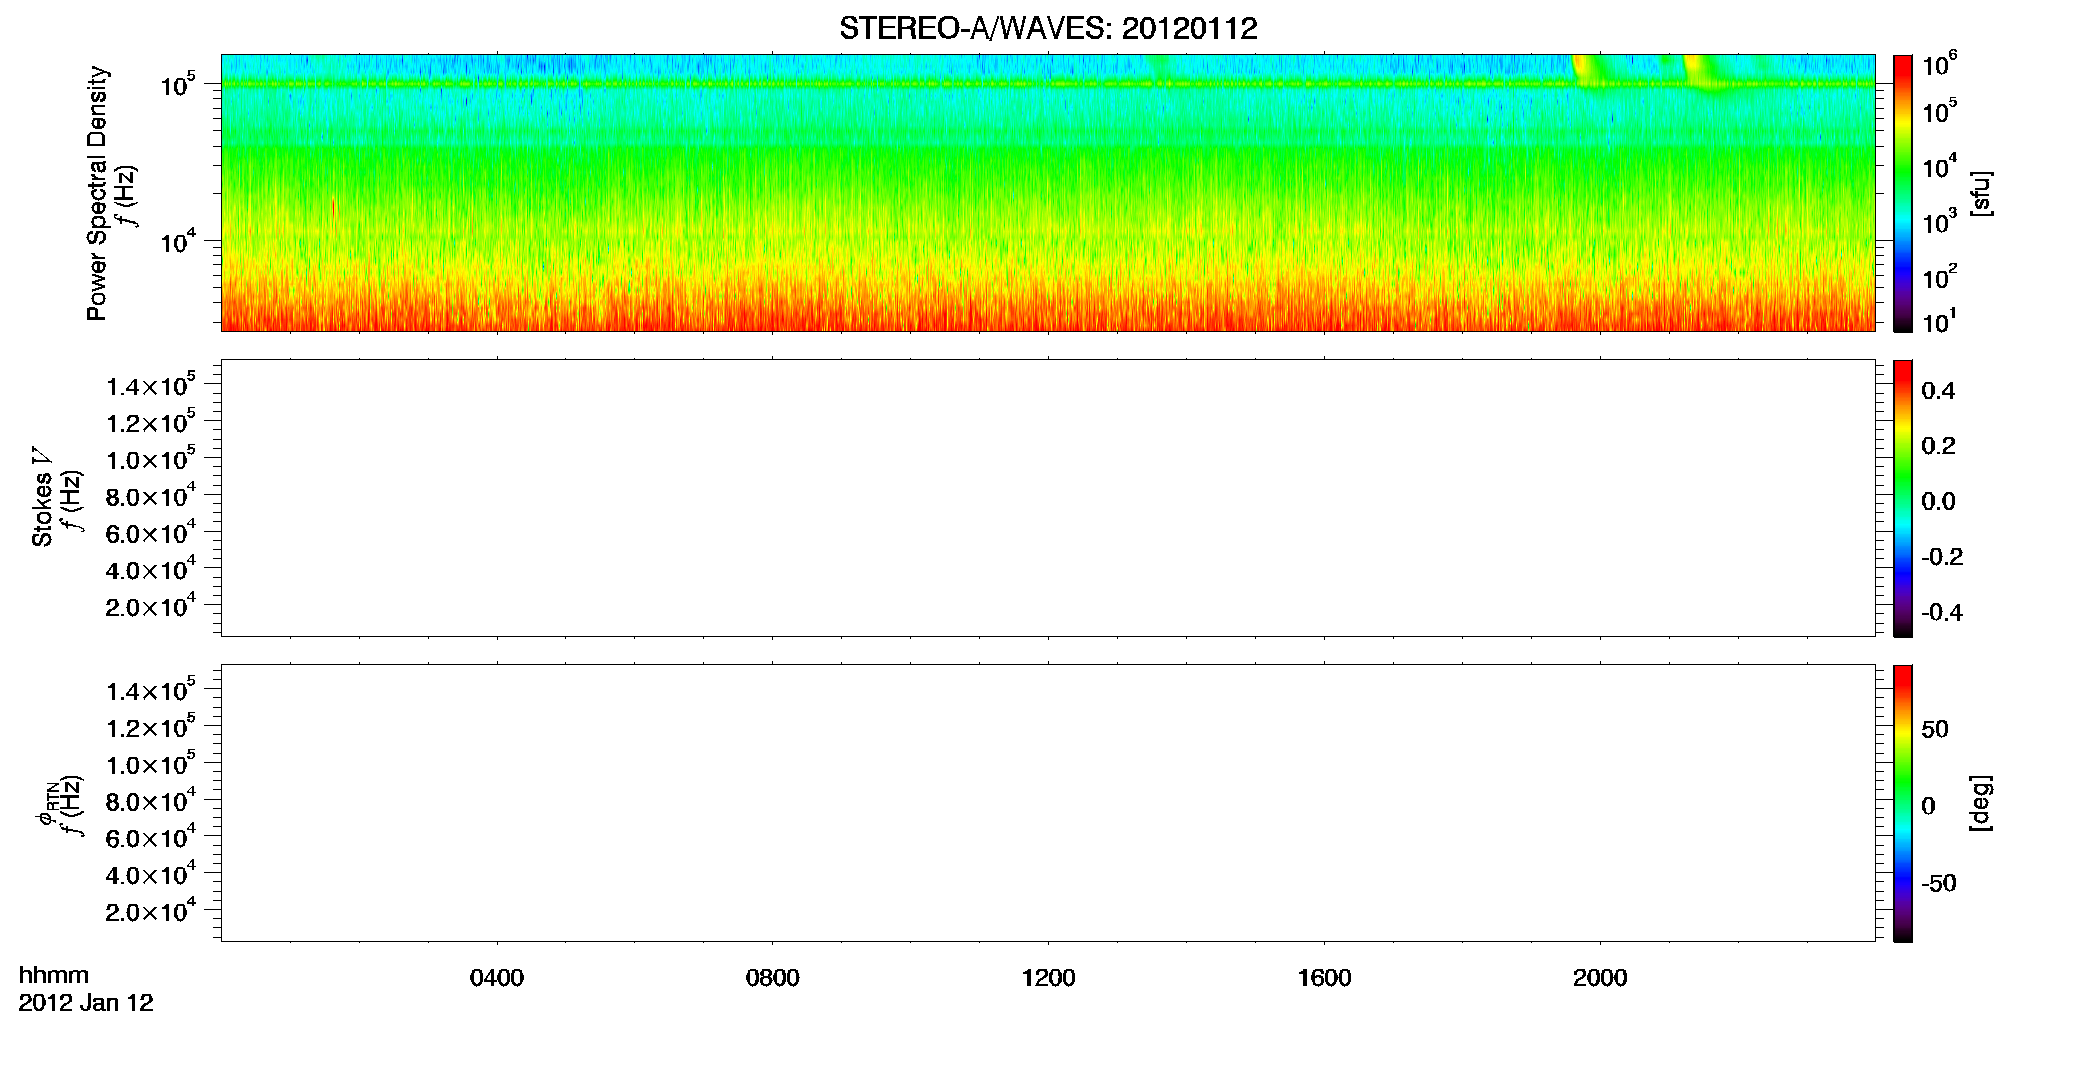Select the Power Spectral Density color bar
The image size is (2096, 1080).
pyautogui.click(x=1902, y=193)
